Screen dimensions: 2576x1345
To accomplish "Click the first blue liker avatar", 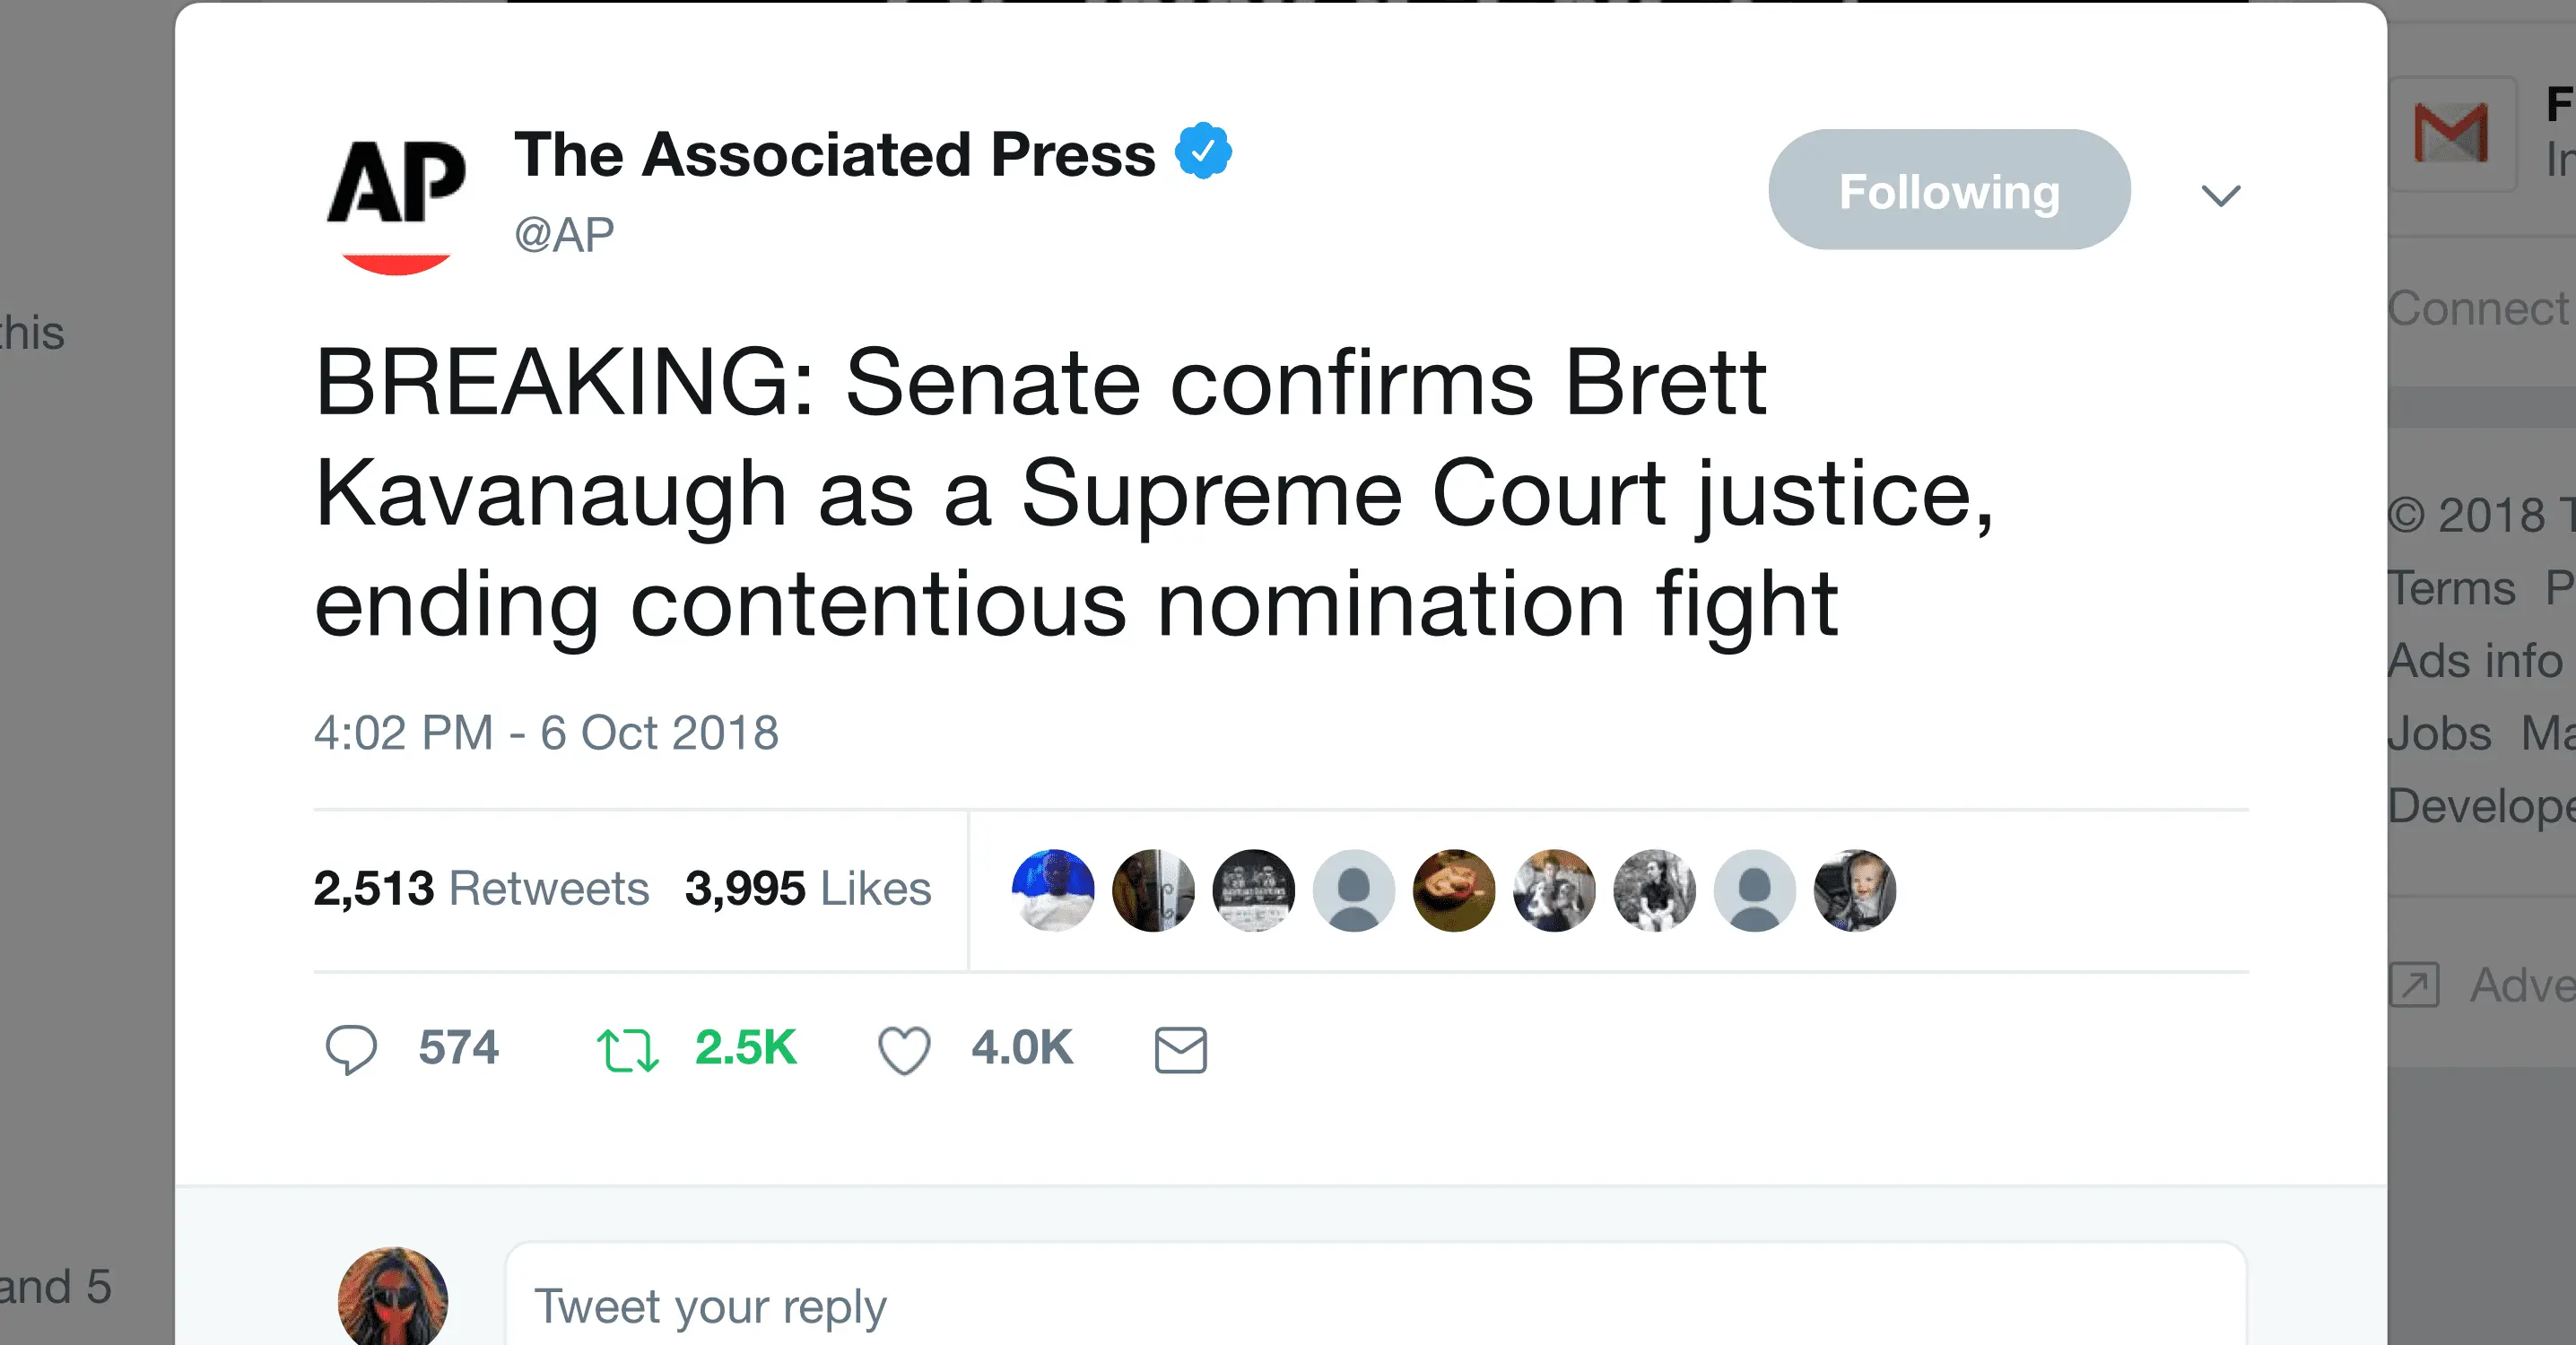I will pyautogui.click(x=1053, y=890).
